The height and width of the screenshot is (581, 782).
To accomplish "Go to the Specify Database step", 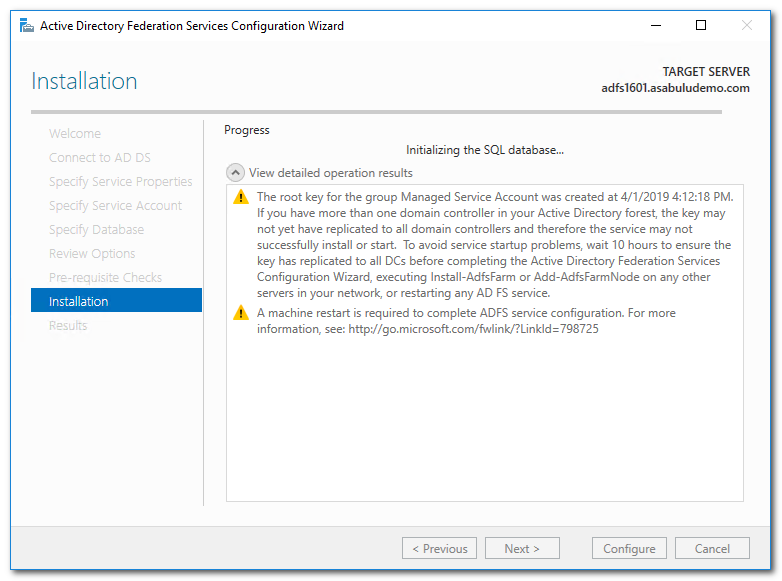I will tap(96, 229).
